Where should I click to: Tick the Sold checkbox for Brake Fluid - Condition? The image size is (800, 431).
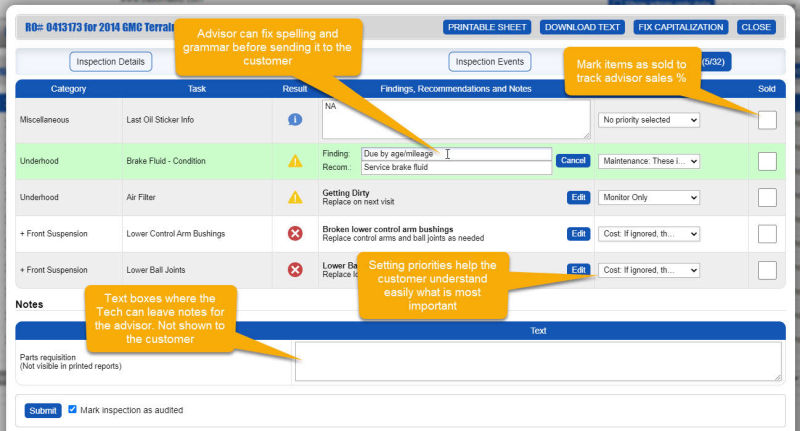pos(767,161)
